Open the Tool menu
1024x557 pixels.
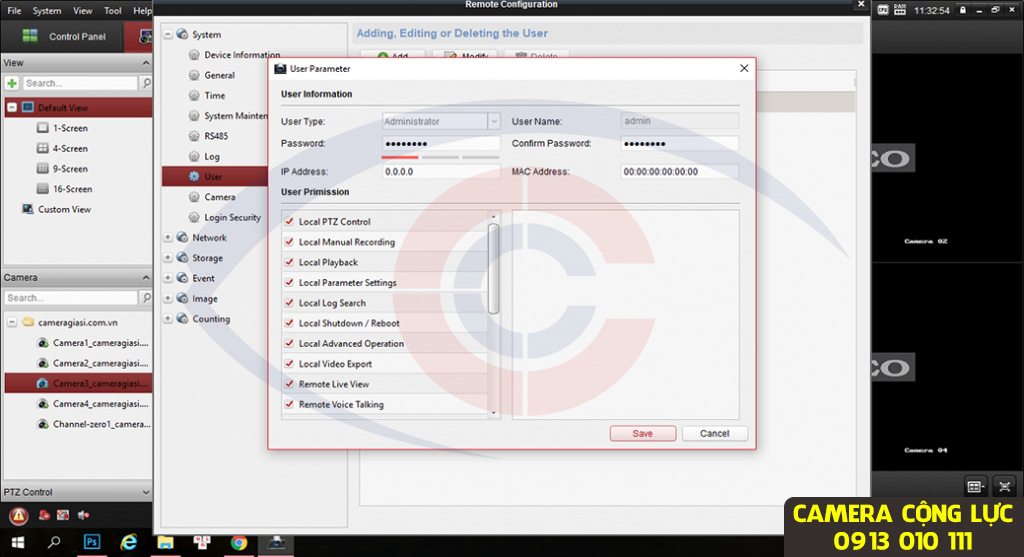click(x=112, y=10)
